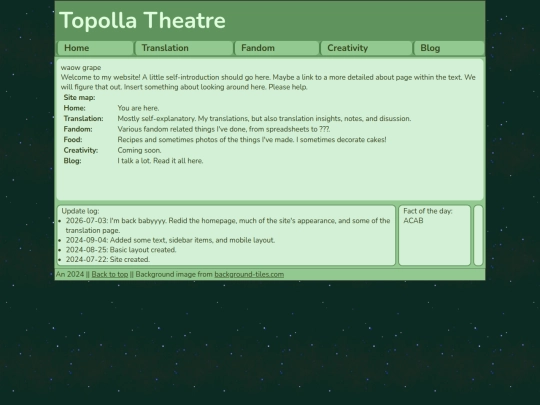Open the Home nav tab
The image size is (540, 405).
coord(95,48)
